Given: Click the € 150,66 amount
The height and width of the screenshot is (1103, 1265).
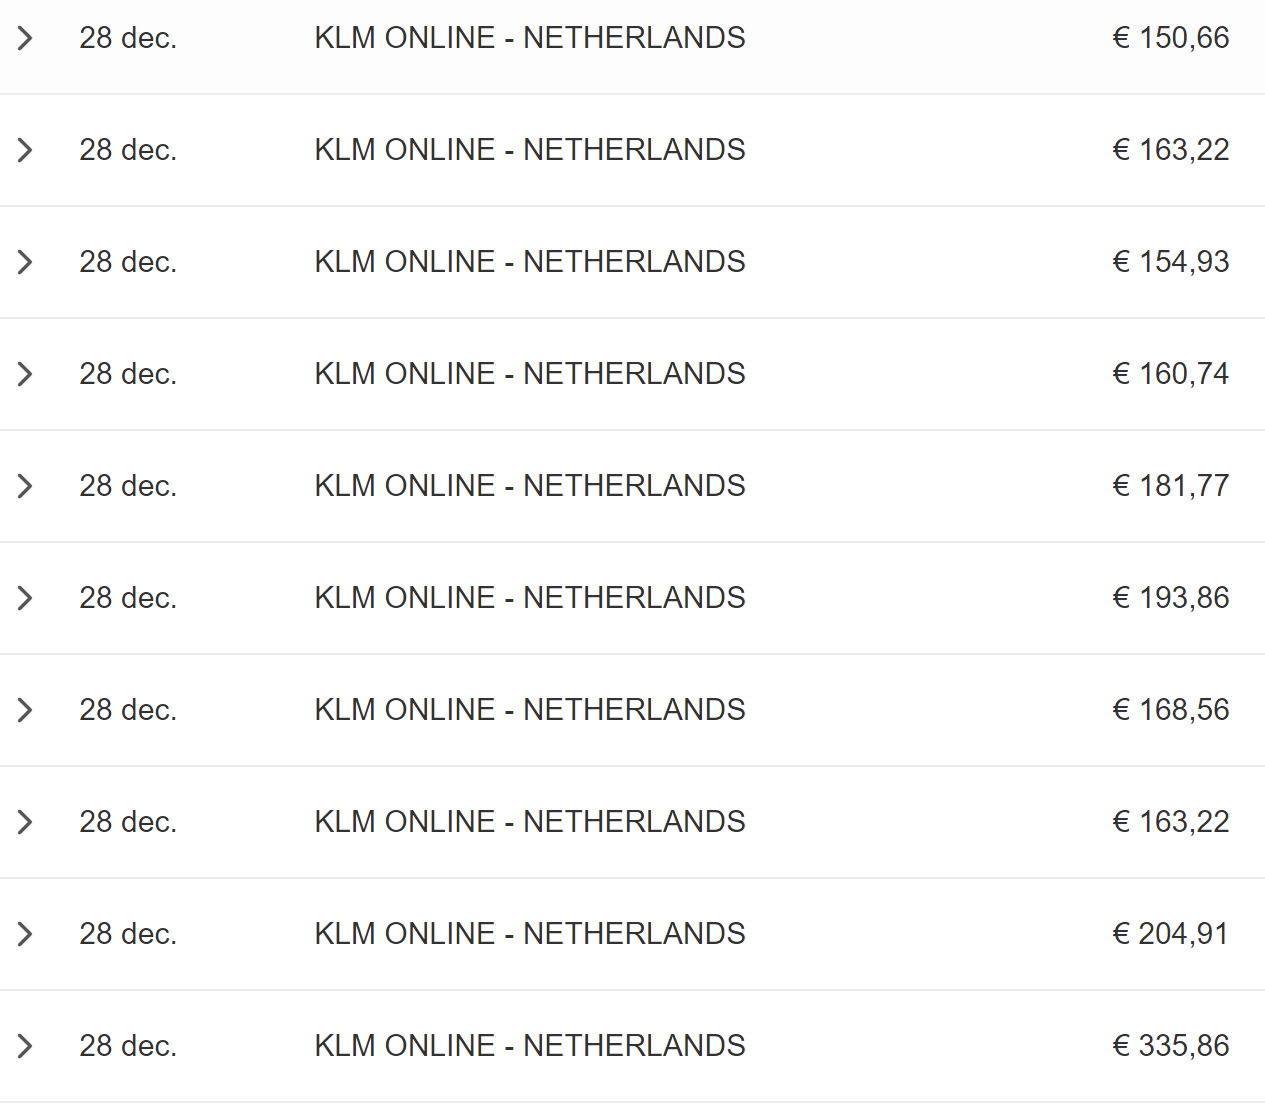Looking at the screenshot, I should [1170, 38].
